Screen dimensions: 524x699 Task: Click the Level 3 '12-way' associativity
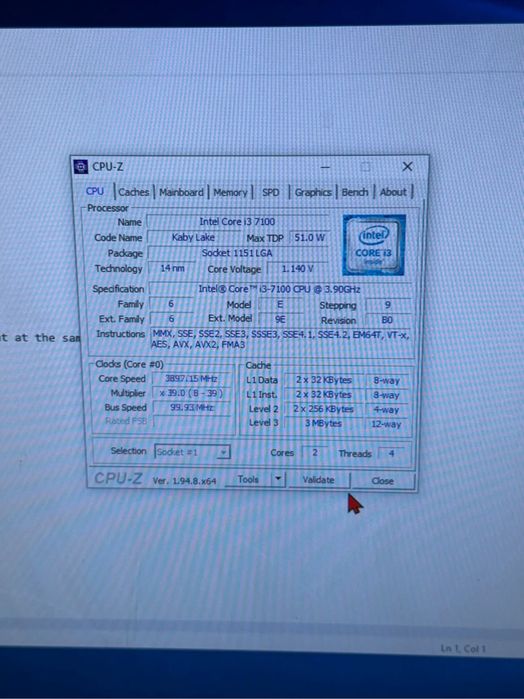[386, 424]
